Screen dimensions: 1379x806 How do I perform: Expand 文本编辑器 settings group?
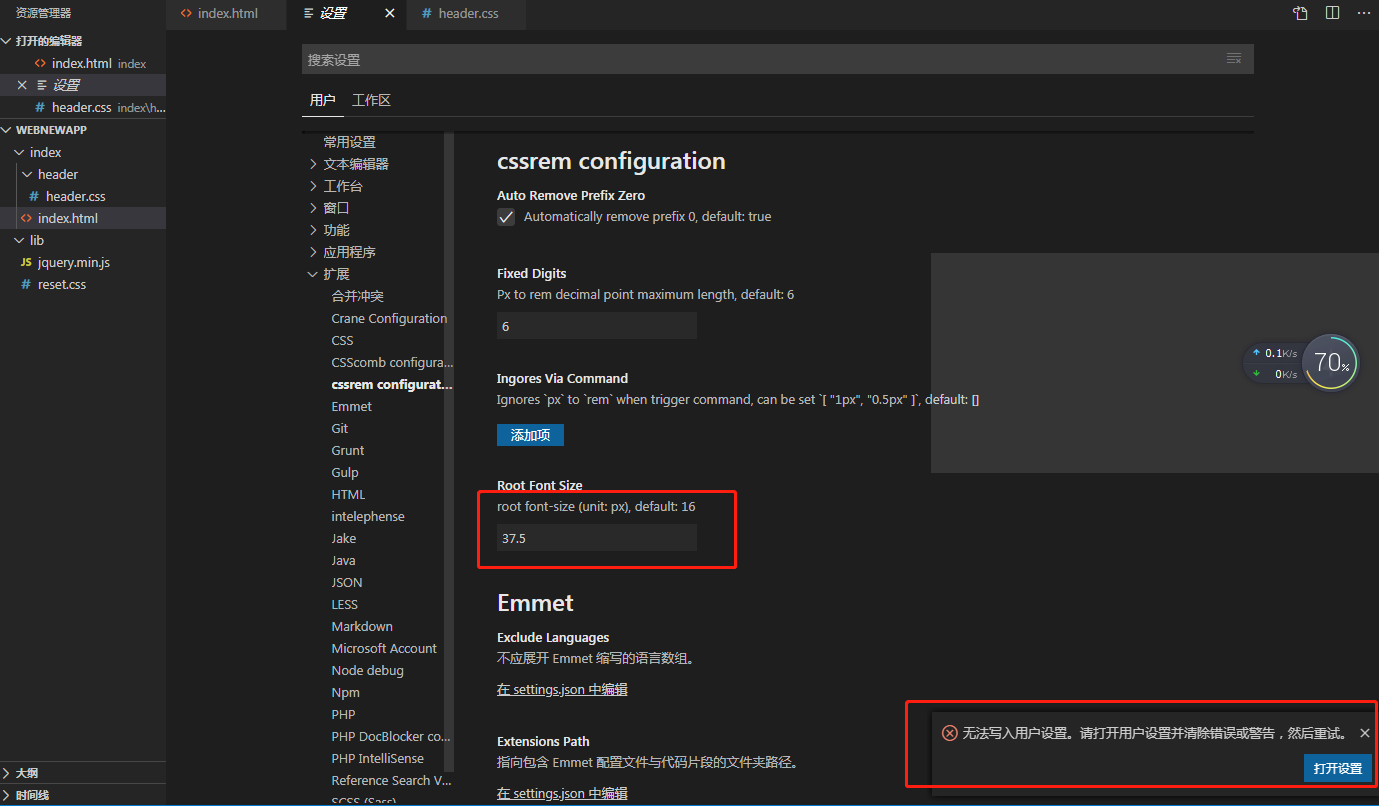click(x=313, y=164)
